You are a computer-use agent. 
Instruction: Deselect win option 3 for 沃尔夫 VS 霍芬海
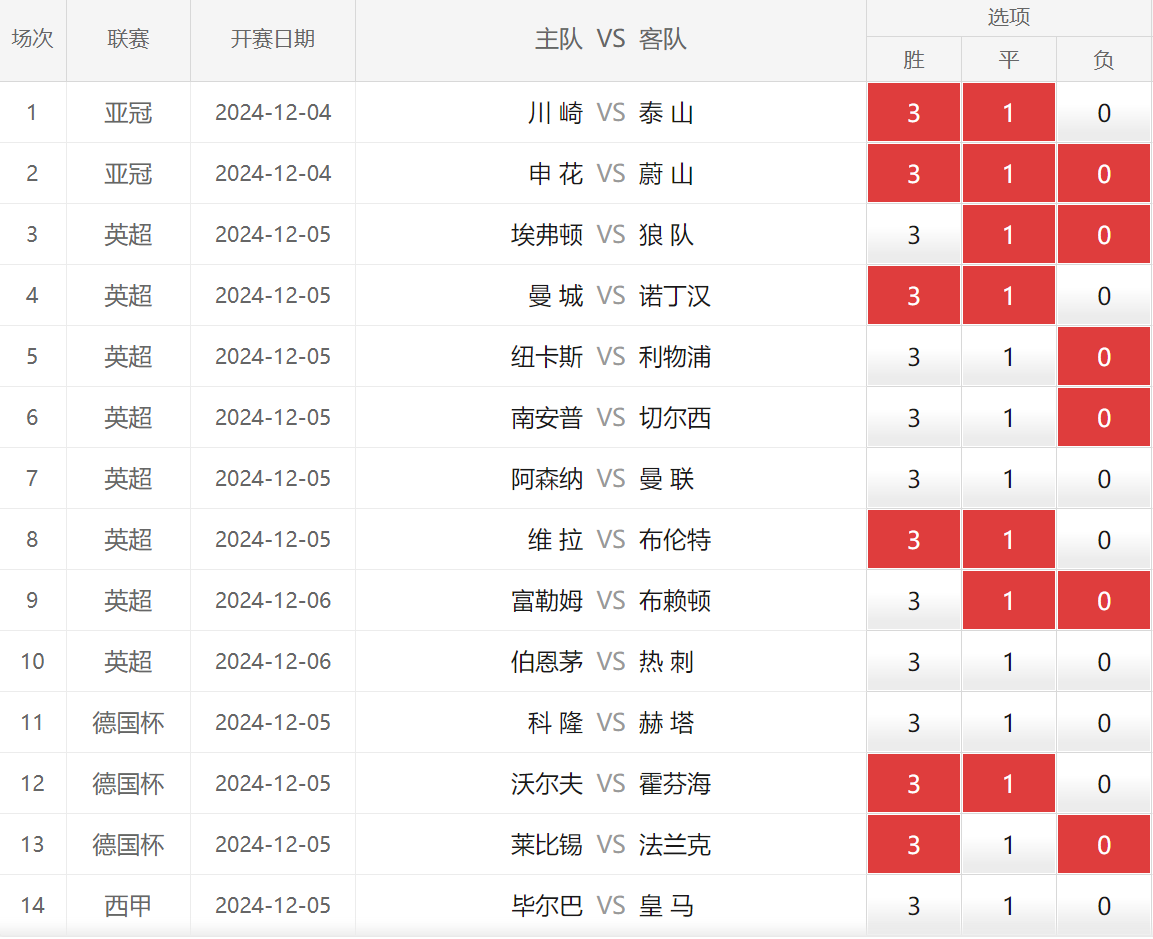click(913, 784)
